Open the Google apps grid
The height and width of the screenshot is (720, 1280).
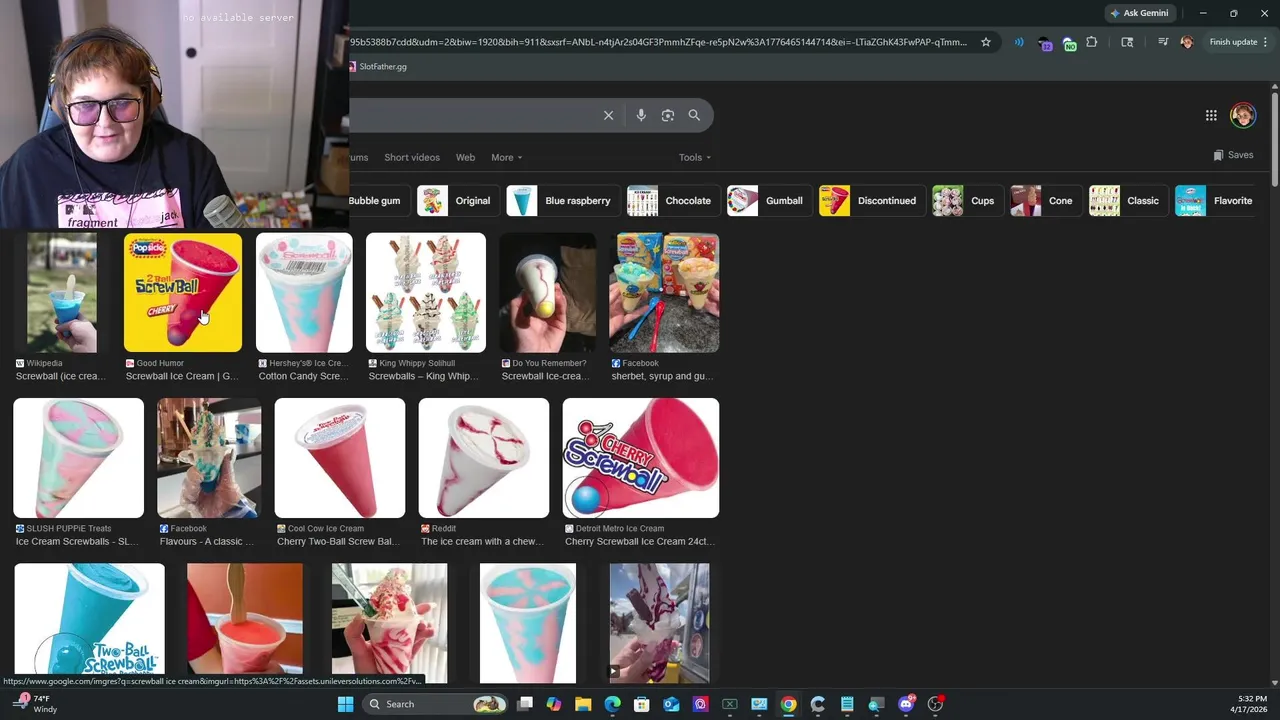[x=1211, y=115]
